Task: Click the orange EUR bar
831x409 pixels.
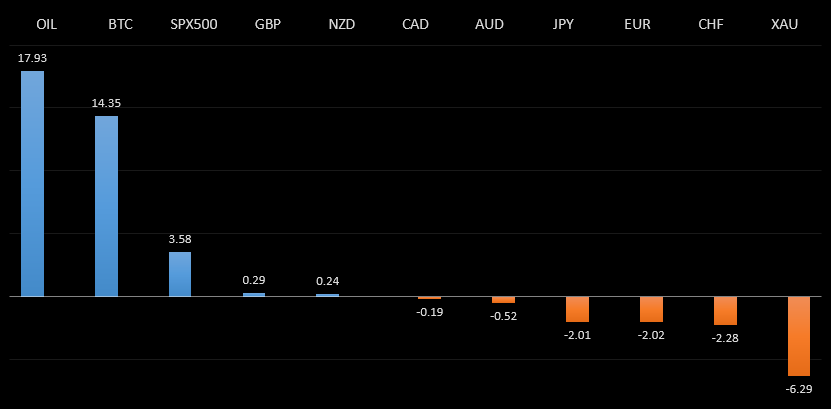Action: click(651, 309)
